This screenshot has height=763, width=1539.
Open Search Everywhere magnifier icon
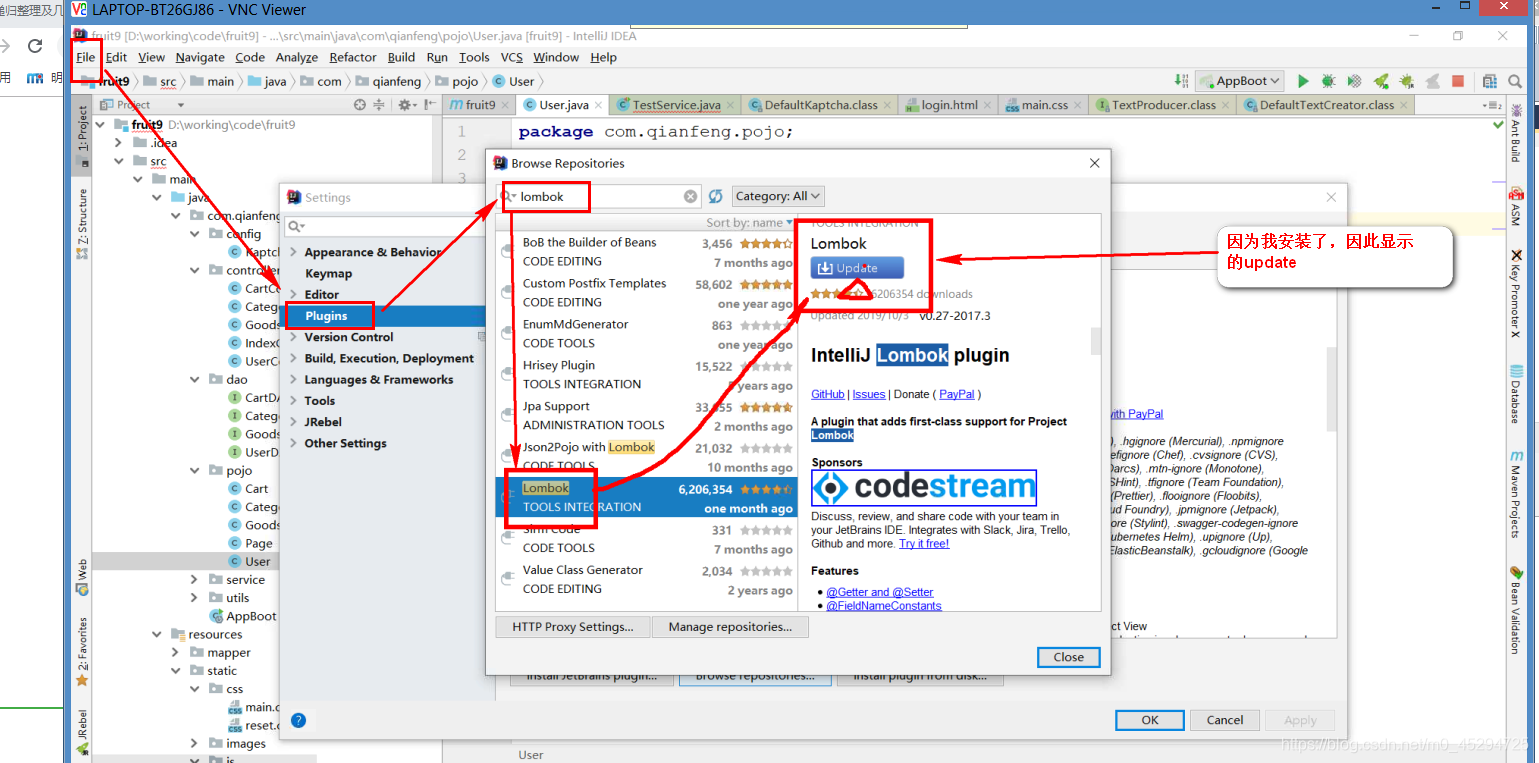tap(1516, 81)
